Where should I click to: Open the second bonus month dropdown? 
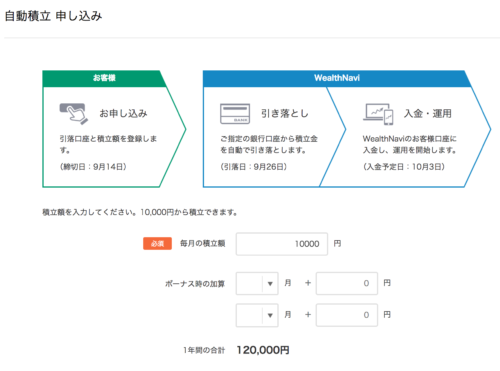point(257,315)
